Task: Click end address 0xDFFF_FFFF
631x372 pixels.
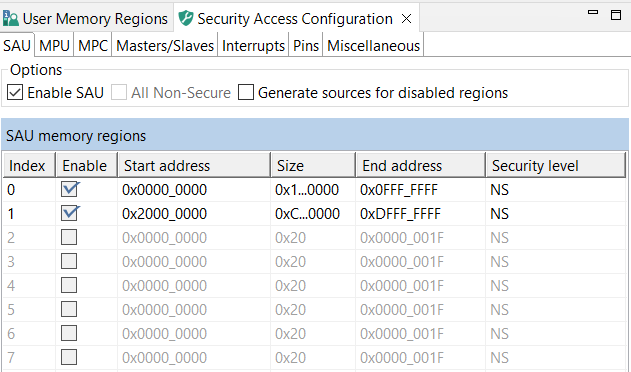Action: tap(400, 213)
